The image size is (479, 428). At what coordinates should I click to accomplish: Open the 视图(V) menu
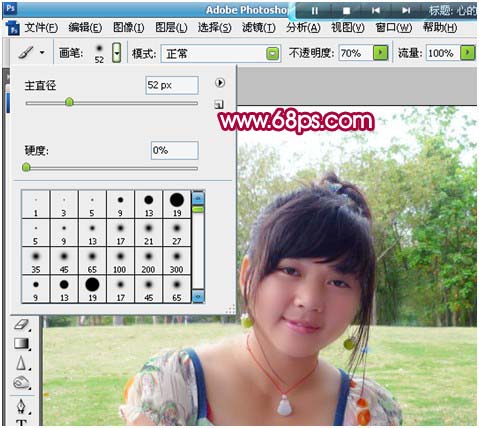click(x=347, y=27)
